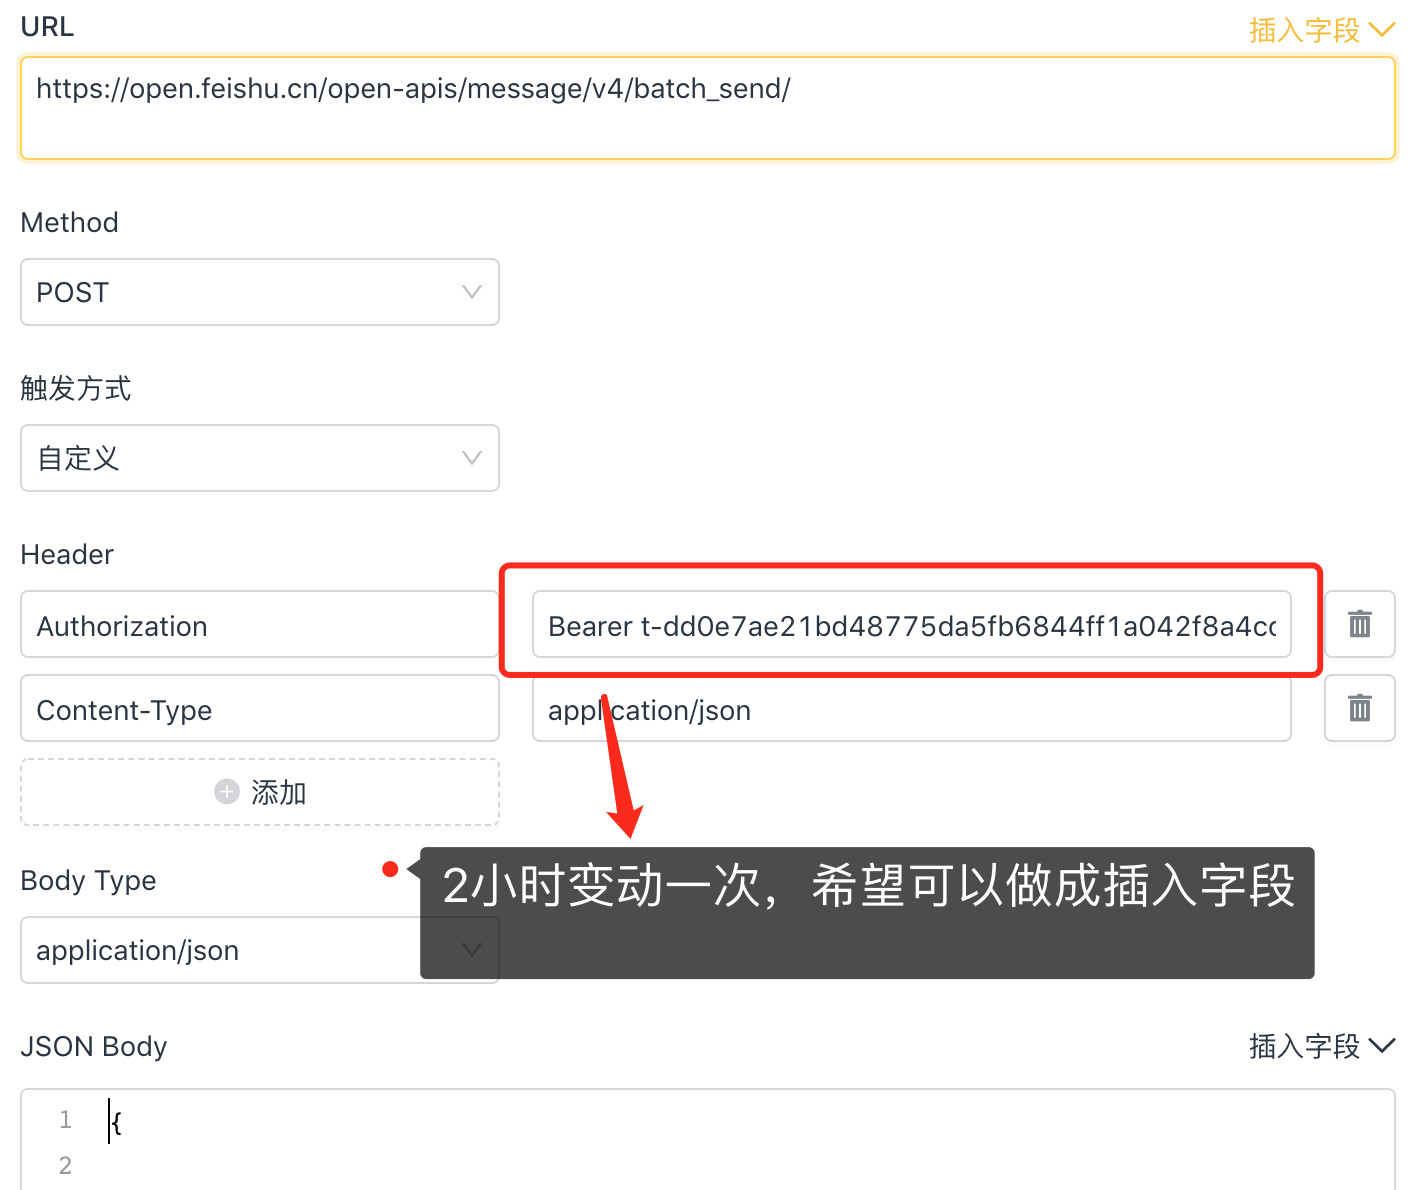Screen dimensions: 1426x1190
Task: Open the JSON Body 插入字段 dropdown
Action: point(1321,1047)
